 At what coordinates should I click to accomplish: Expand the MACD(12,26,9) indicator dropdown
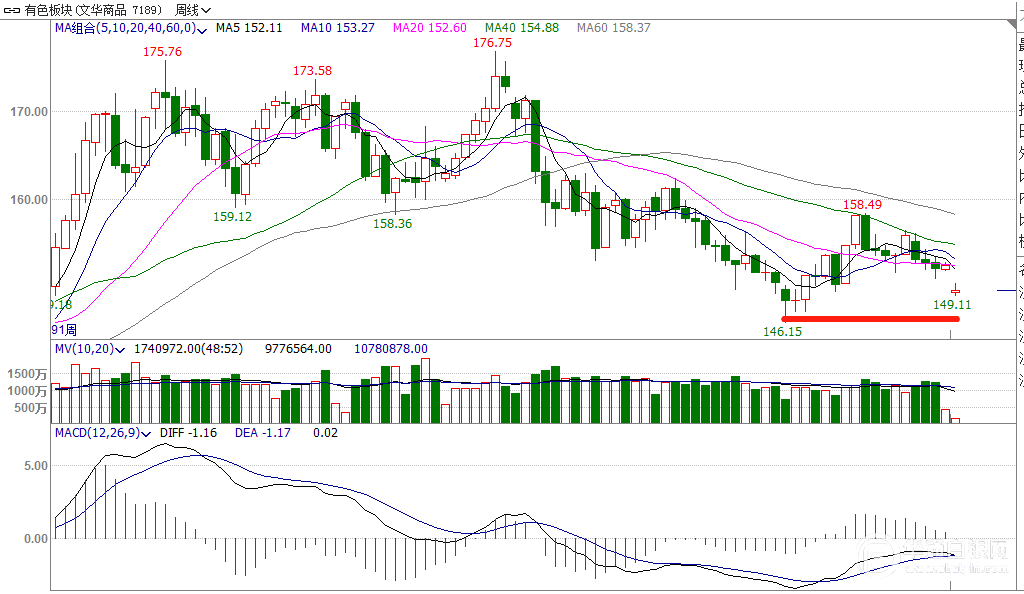(146, 434)
